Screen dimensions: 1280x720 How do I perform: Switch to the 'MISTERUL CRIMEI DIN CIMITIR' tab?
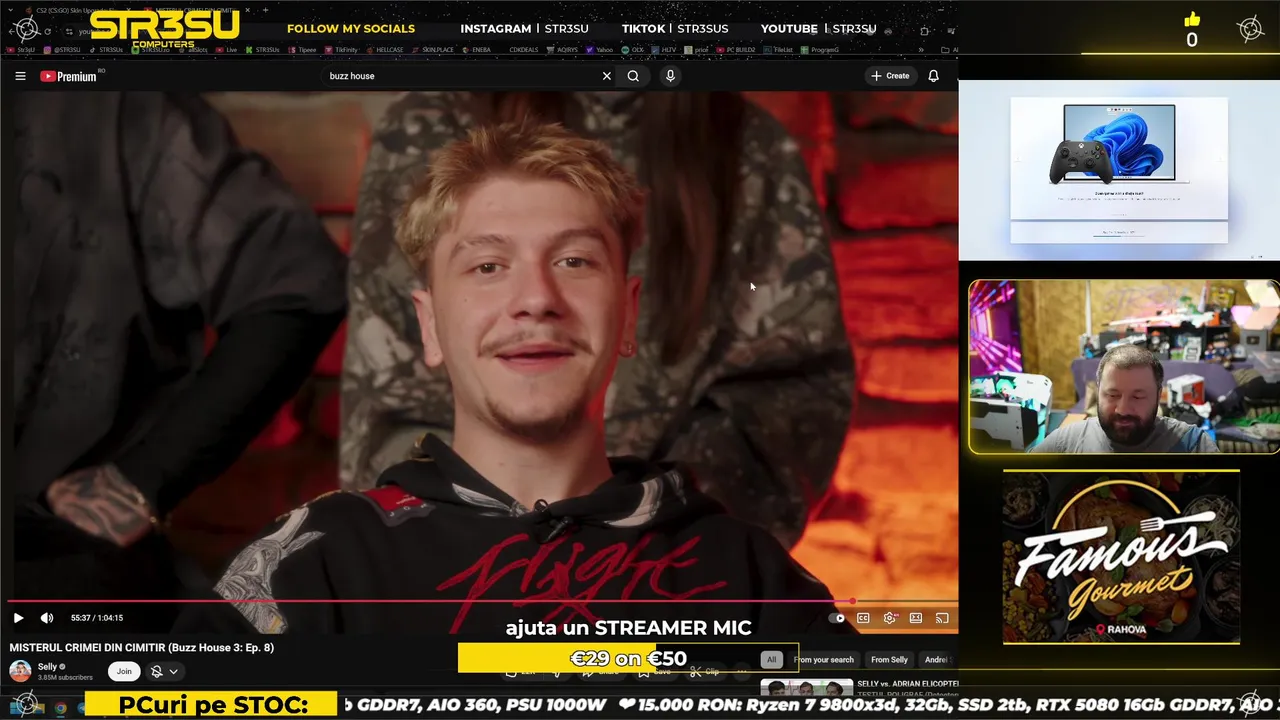click(195, 10)
